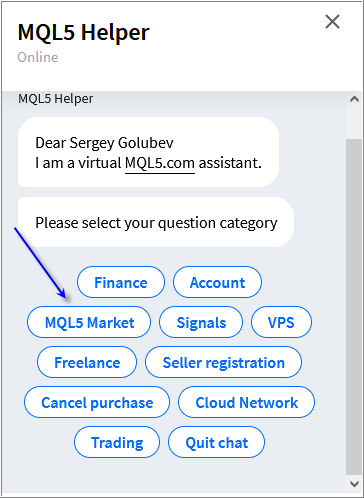Select the Freelance category
Screen dimensions: 364x498
(x=87, y=362)
